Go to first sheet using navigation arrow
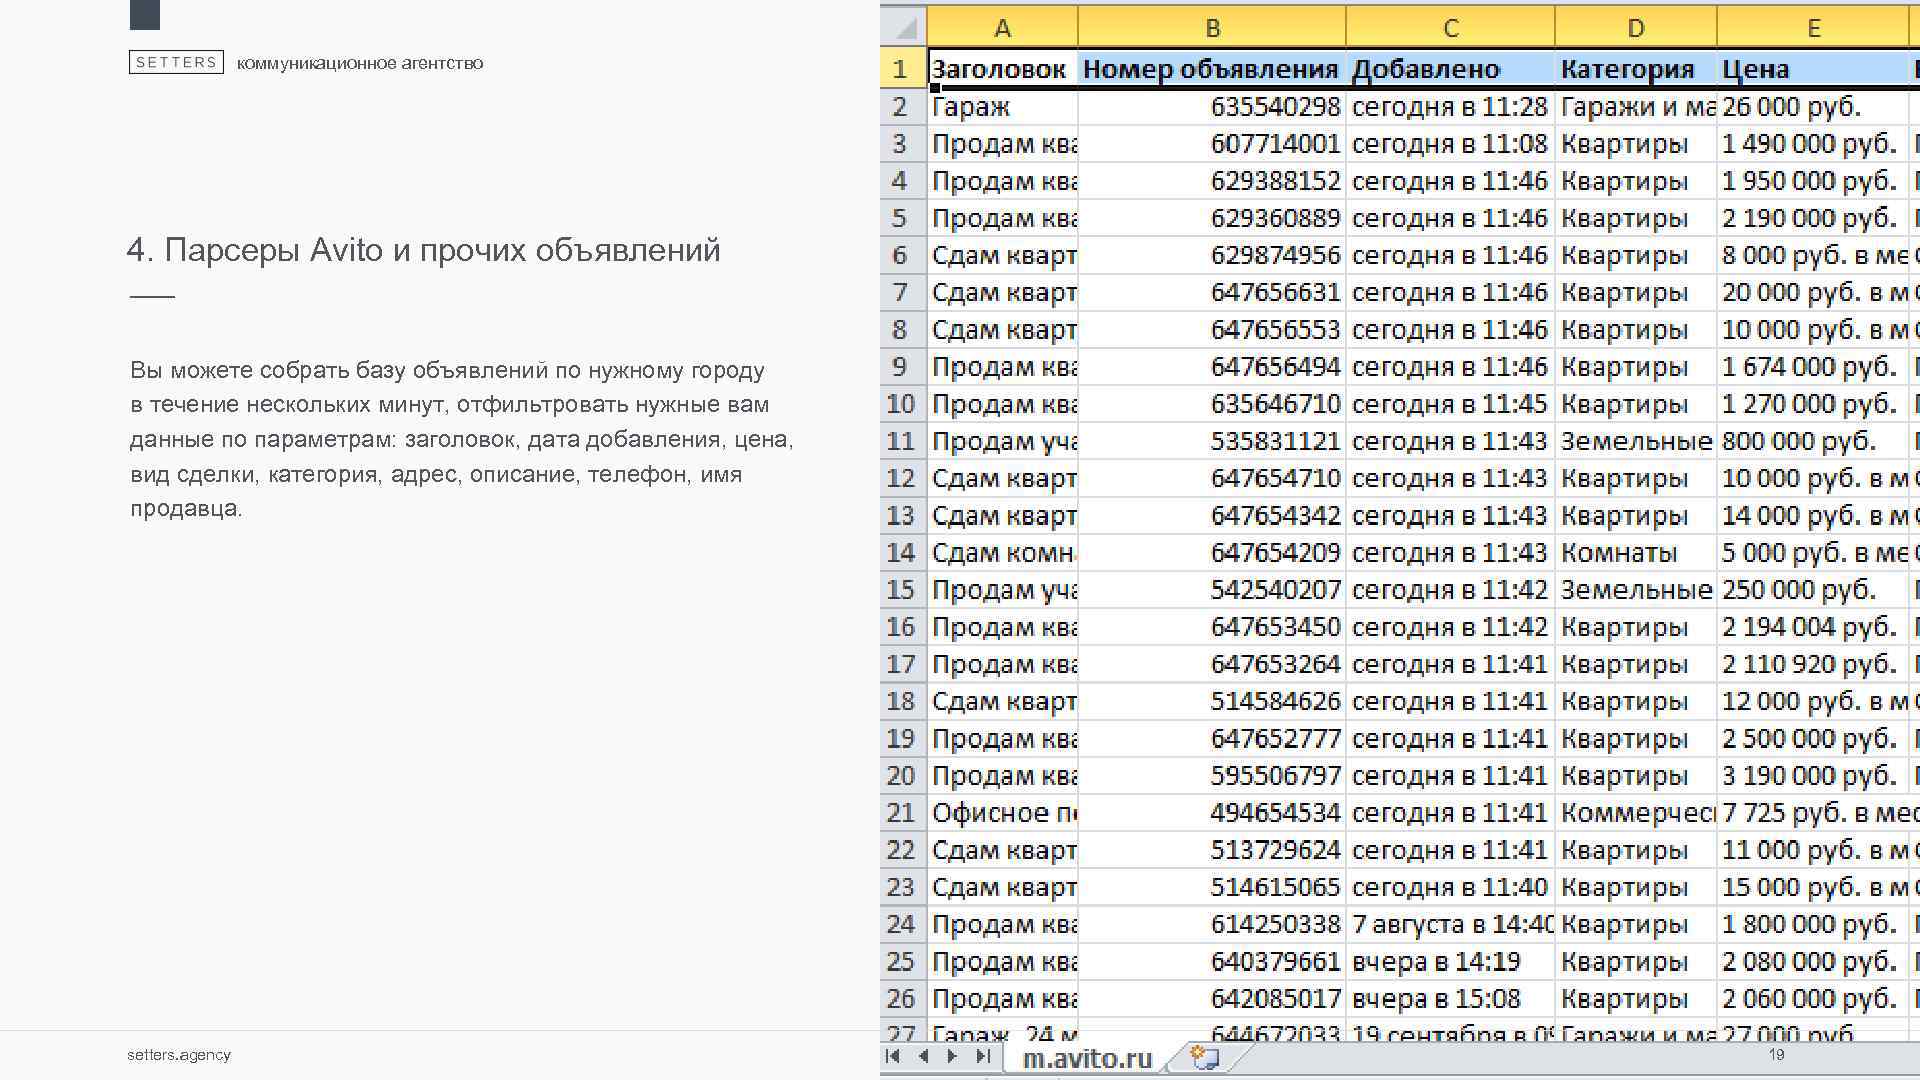This screenshot has height=1080, width=1920. point(893,1056)
